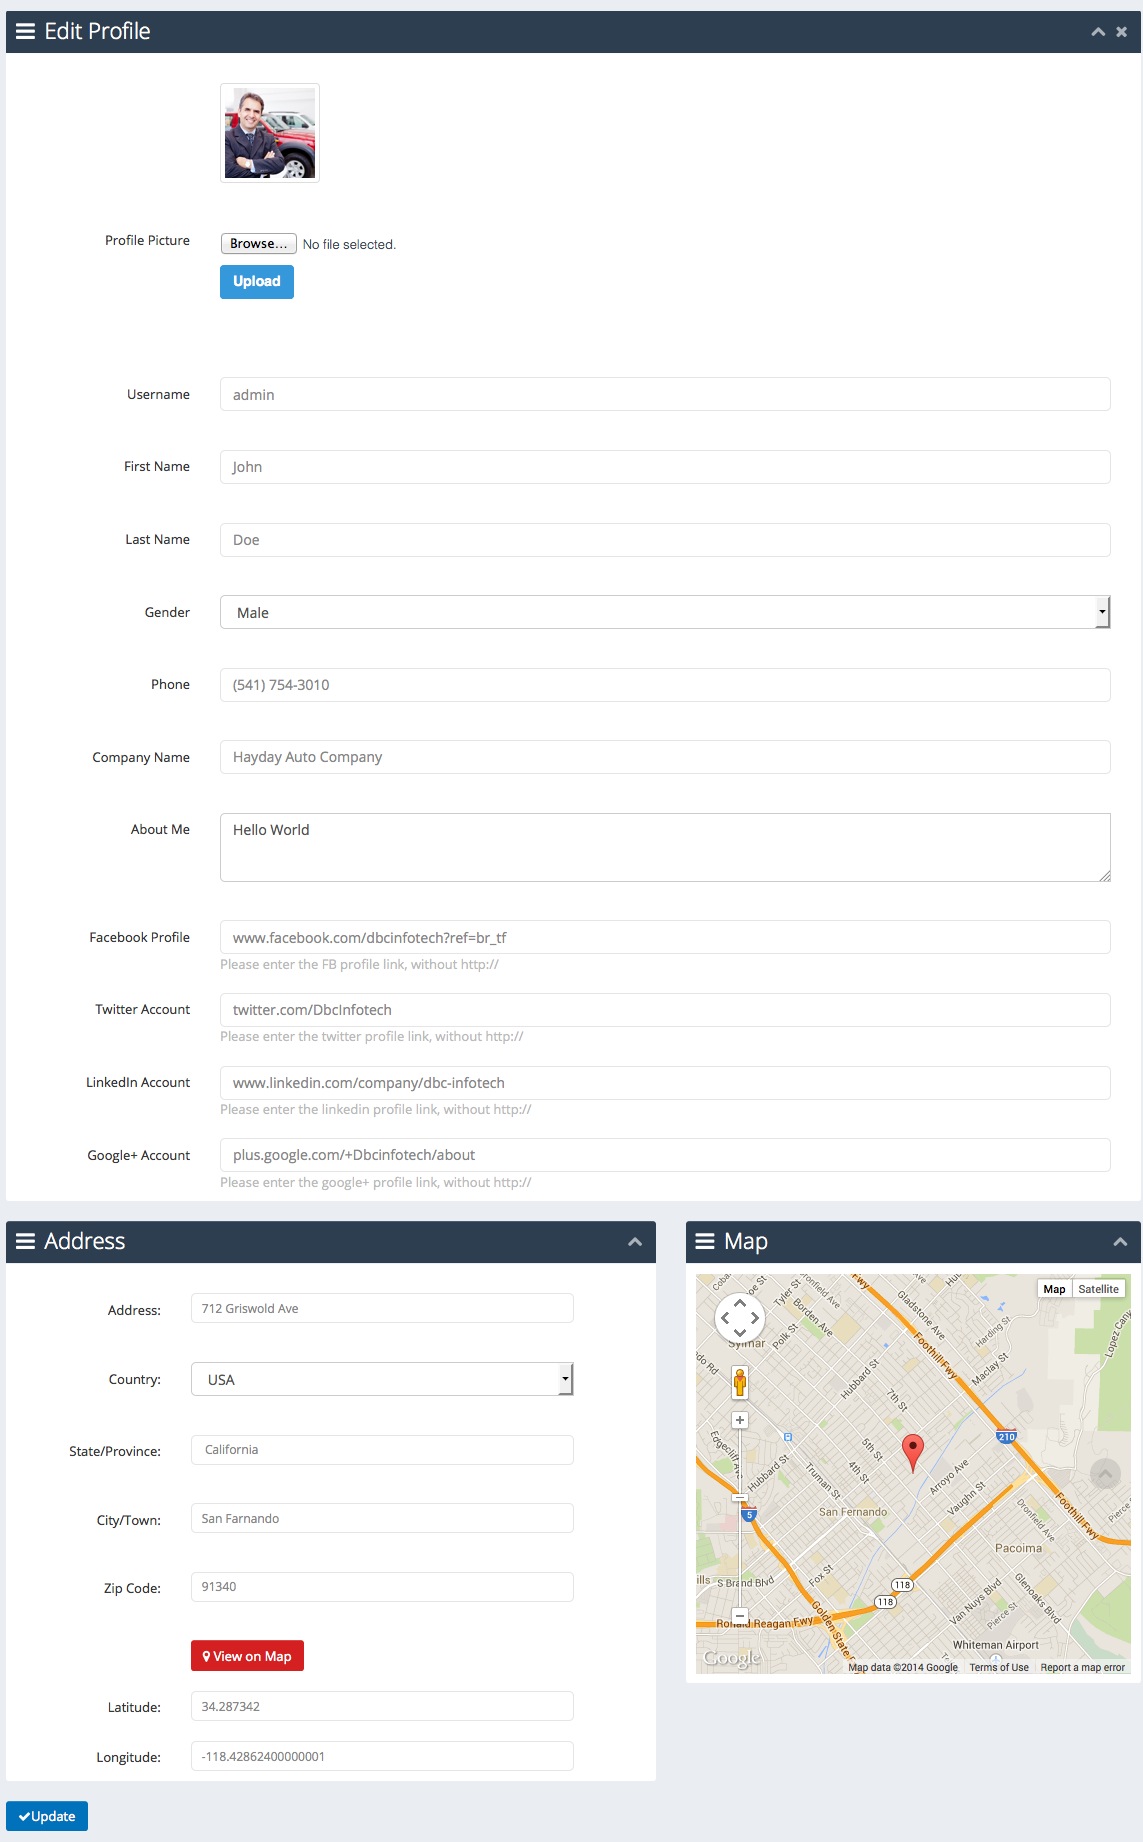The image size is (1143, 1842).
Task: Open the map Terms of Use link
Action: pos(999,1667)
